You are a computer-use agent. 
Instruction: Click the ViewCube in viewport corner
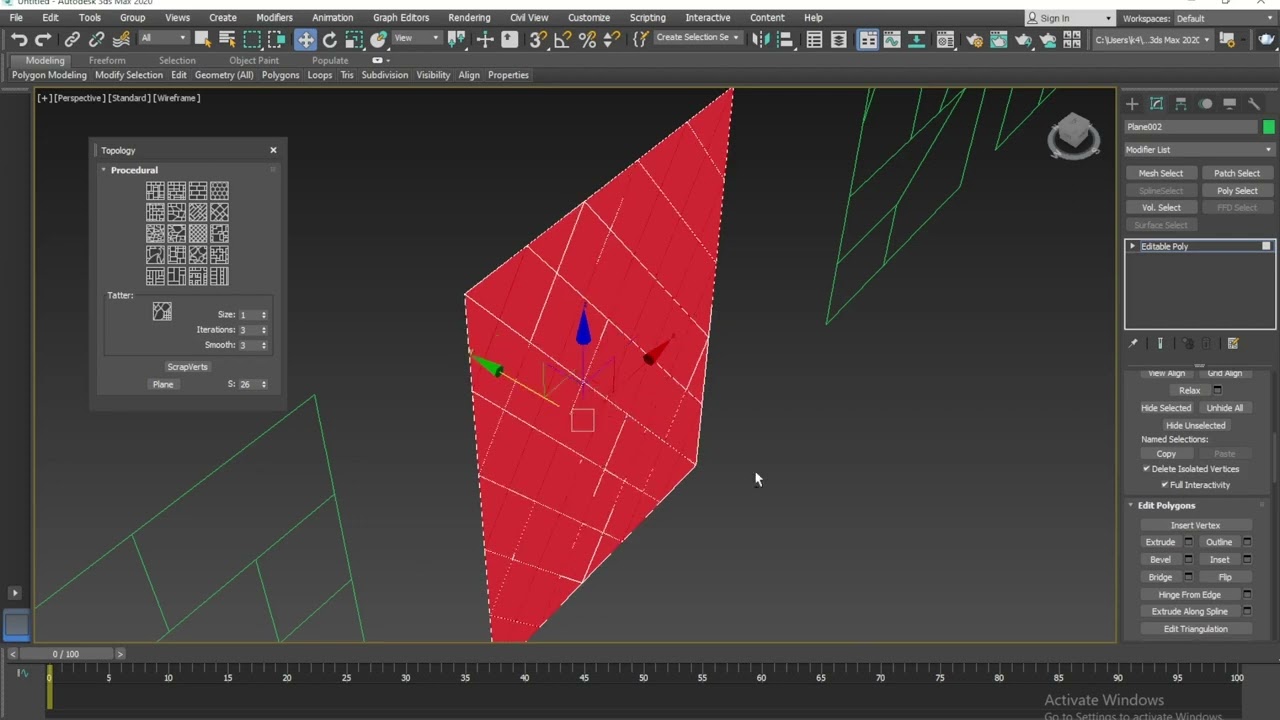click(1073, 135)
